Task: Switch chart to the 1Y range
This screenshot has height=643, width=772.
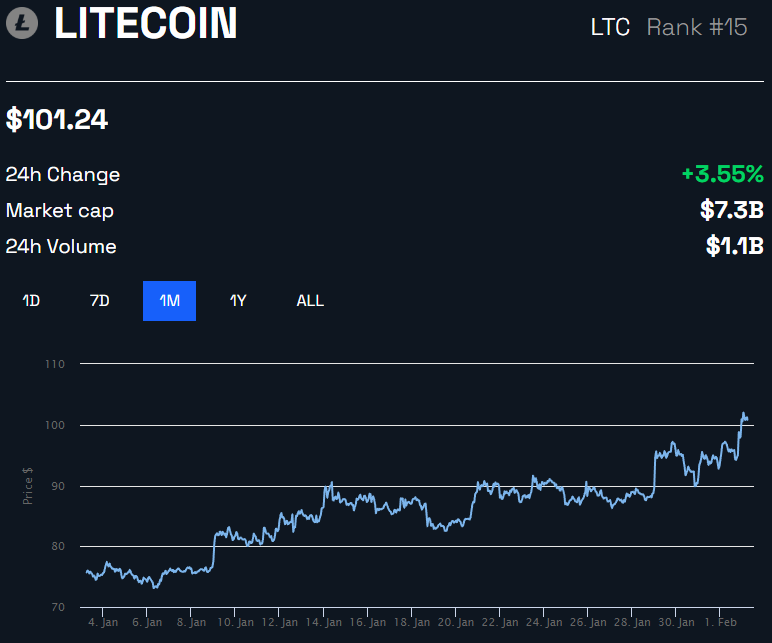Action: point(238,300)
